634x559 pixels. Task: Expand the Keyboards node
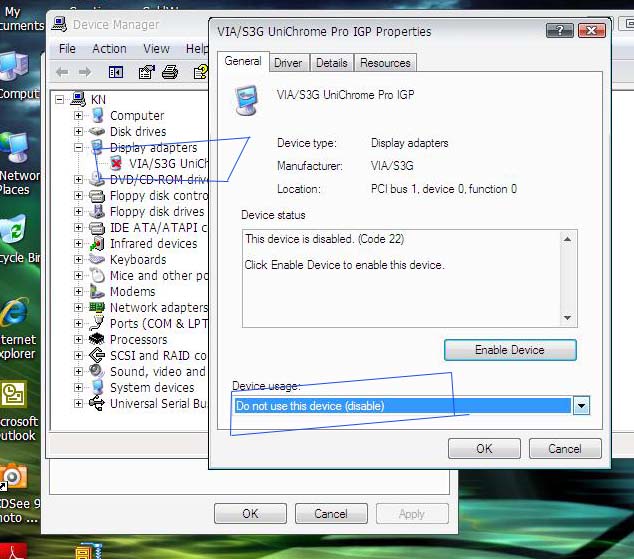(78, 260)
